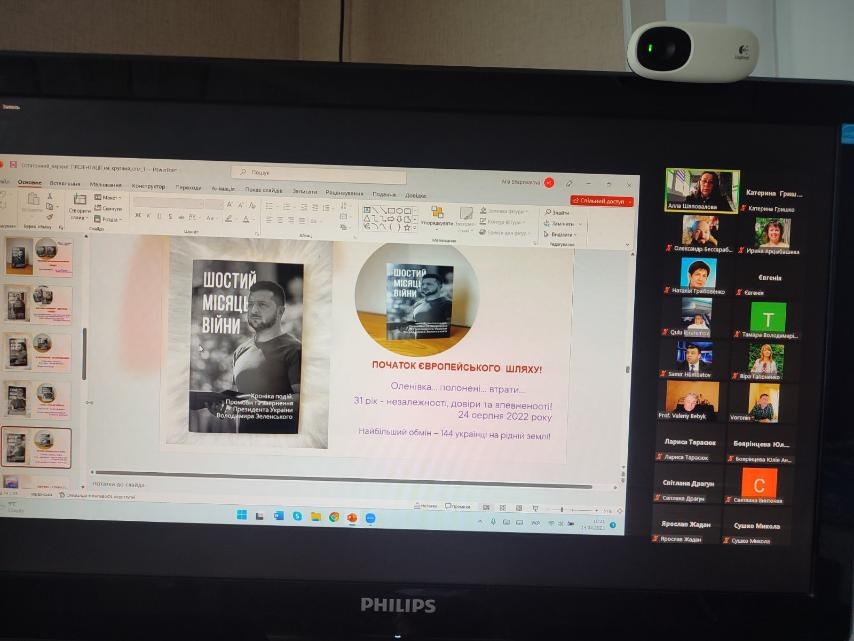Screen dimensions: 854x641
Task: Click the Zoom app icon on taskbar
Action: coord(370,518)
